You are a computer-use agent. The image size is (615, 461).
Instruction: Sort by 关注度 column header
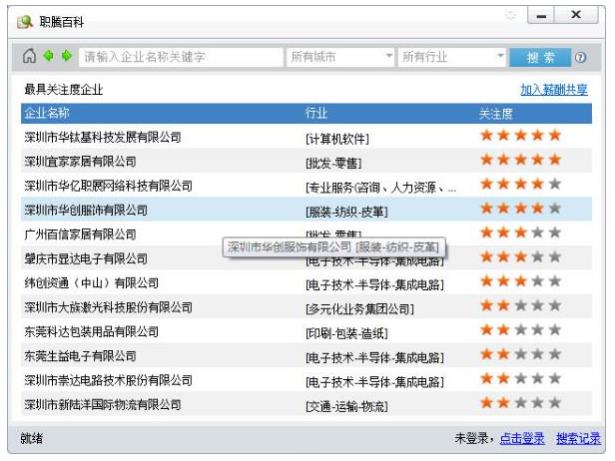[496, 113]
